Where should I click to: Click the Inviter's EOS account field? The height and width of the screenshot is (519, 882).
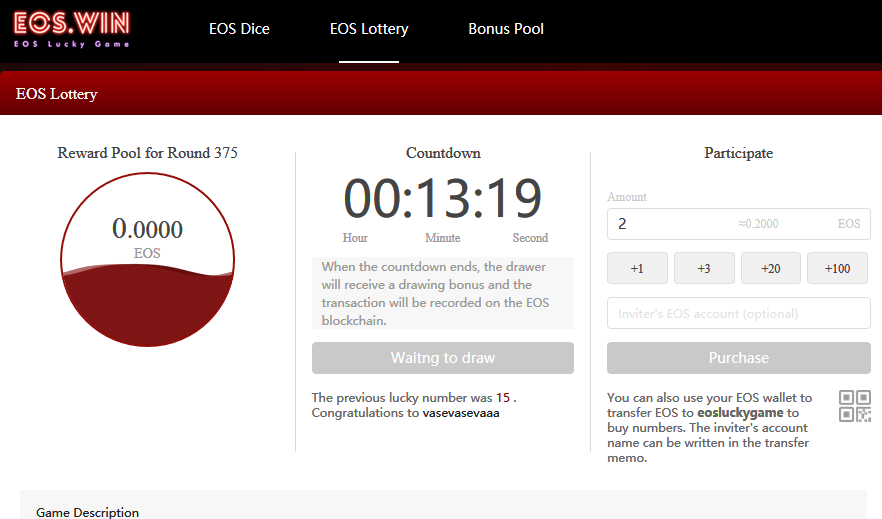click(739, 313)
